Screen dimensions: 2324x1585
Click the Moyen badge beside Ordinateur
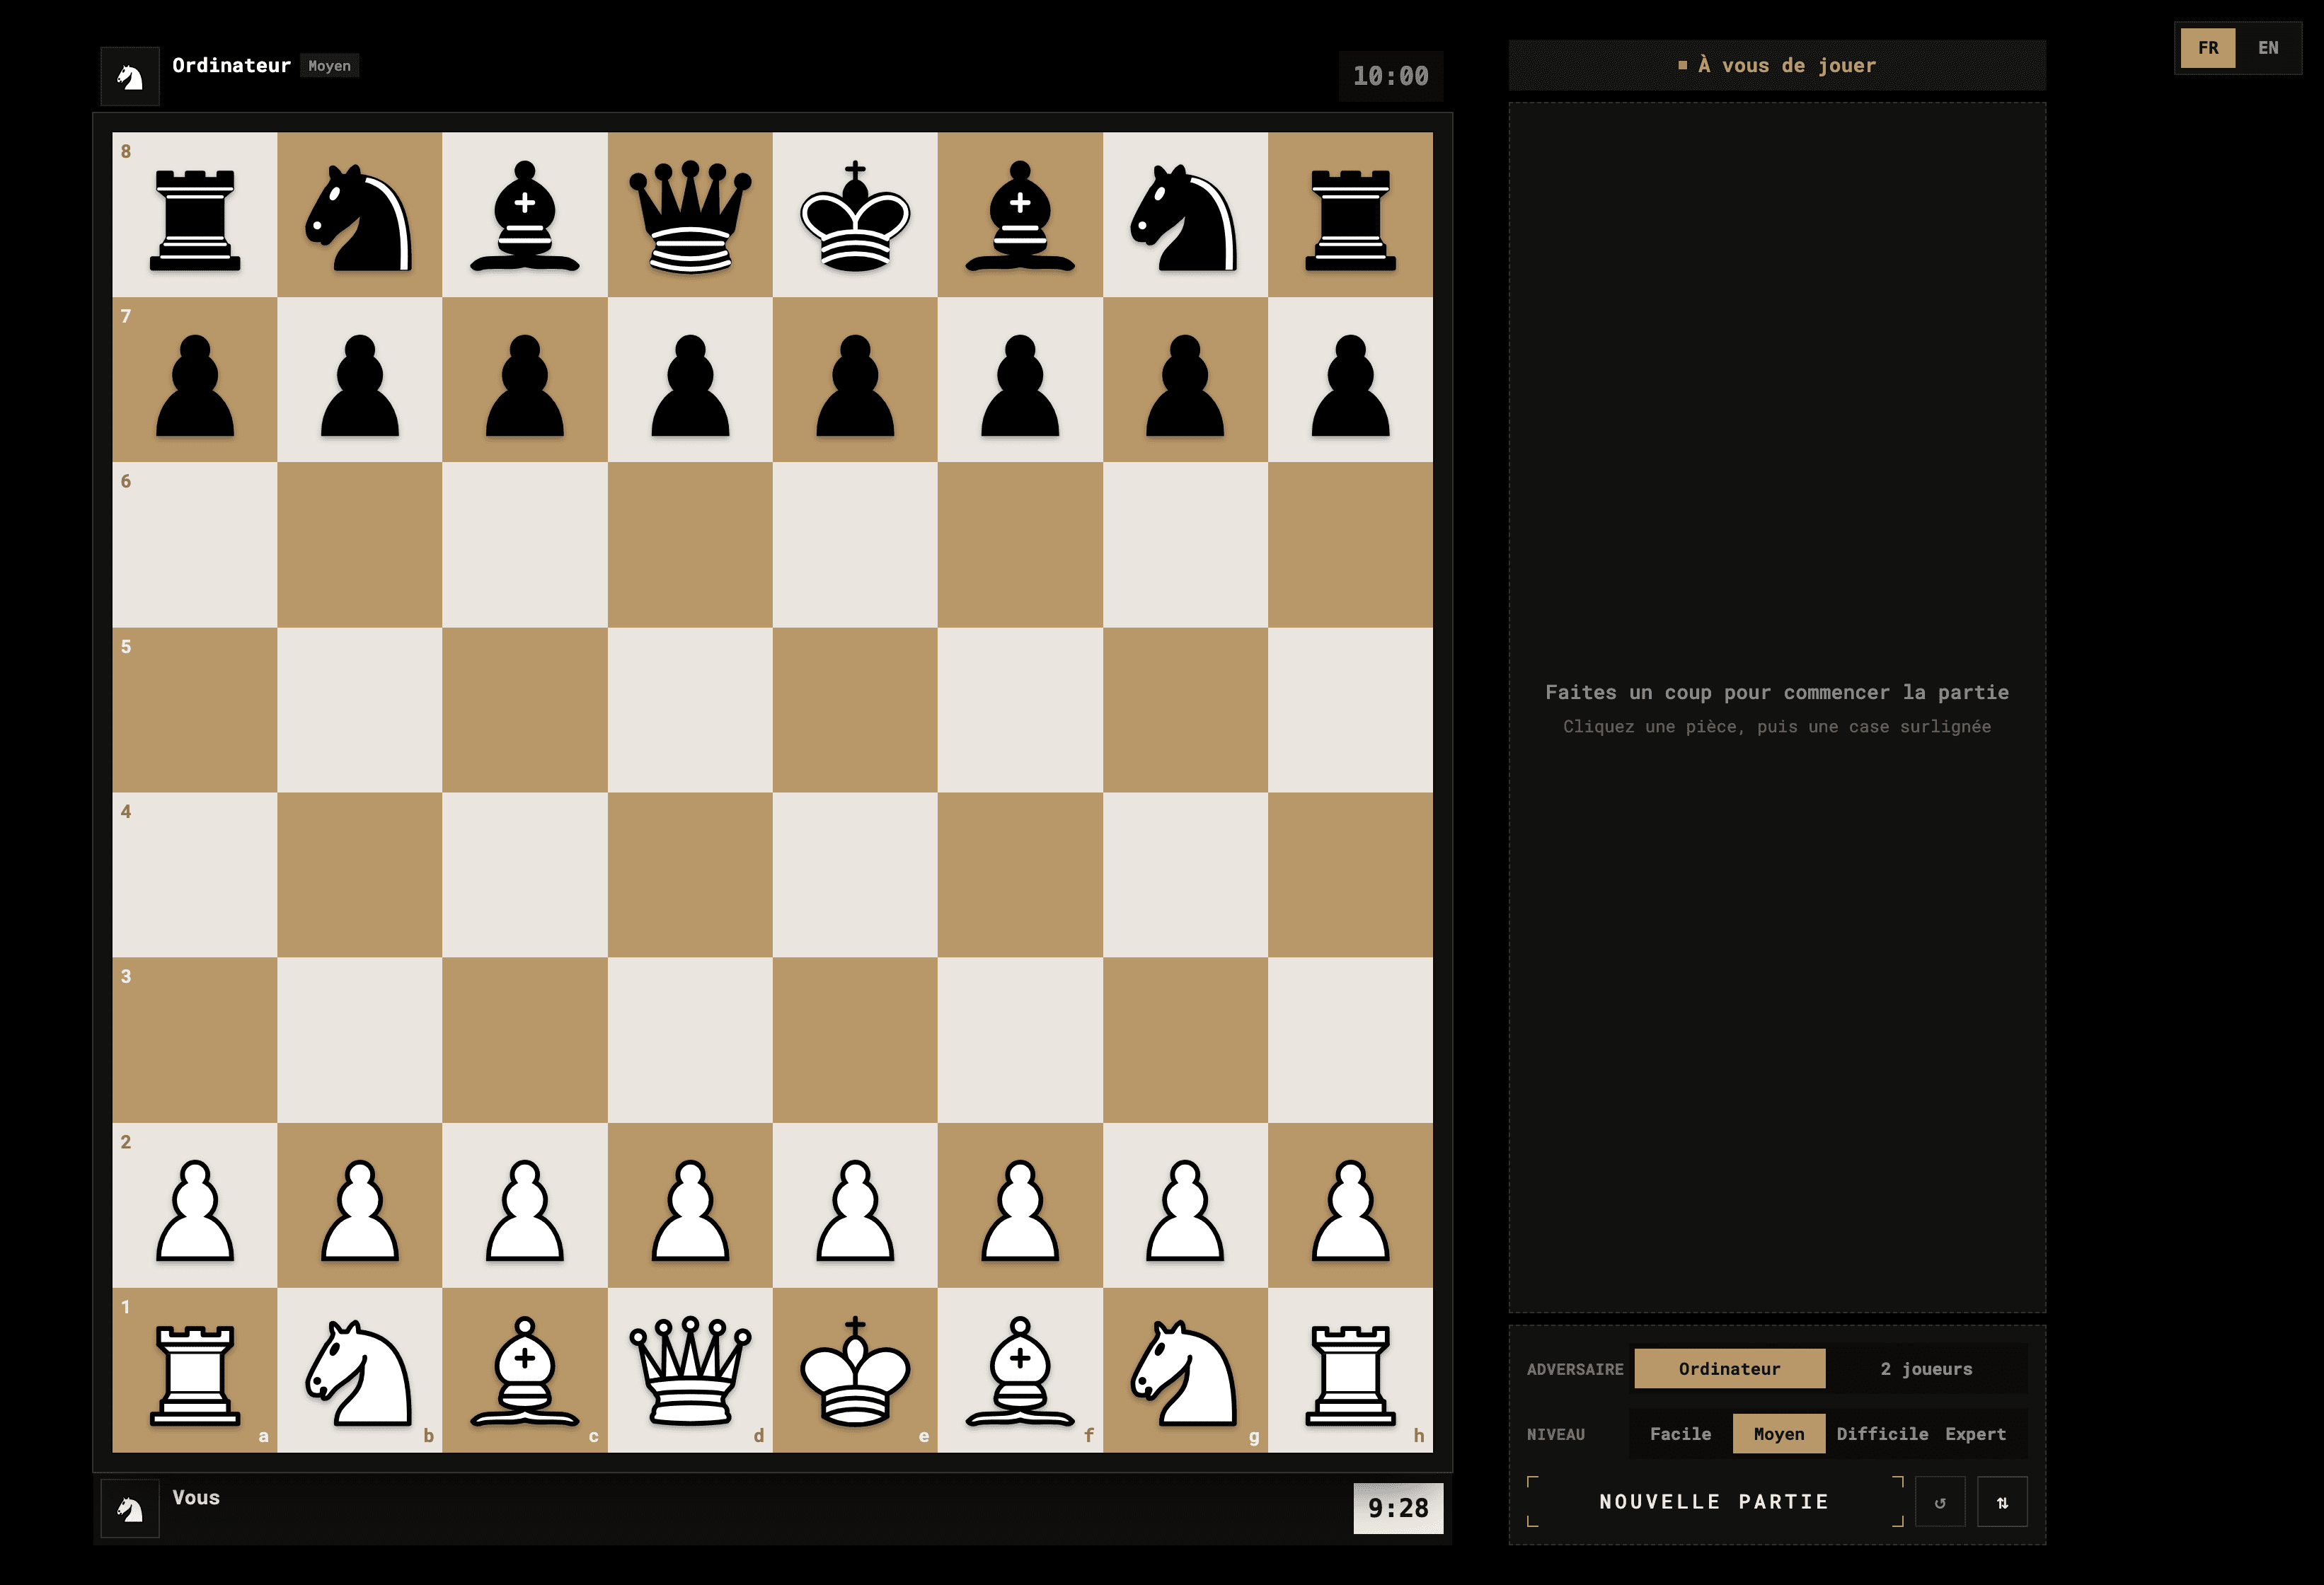329,66
